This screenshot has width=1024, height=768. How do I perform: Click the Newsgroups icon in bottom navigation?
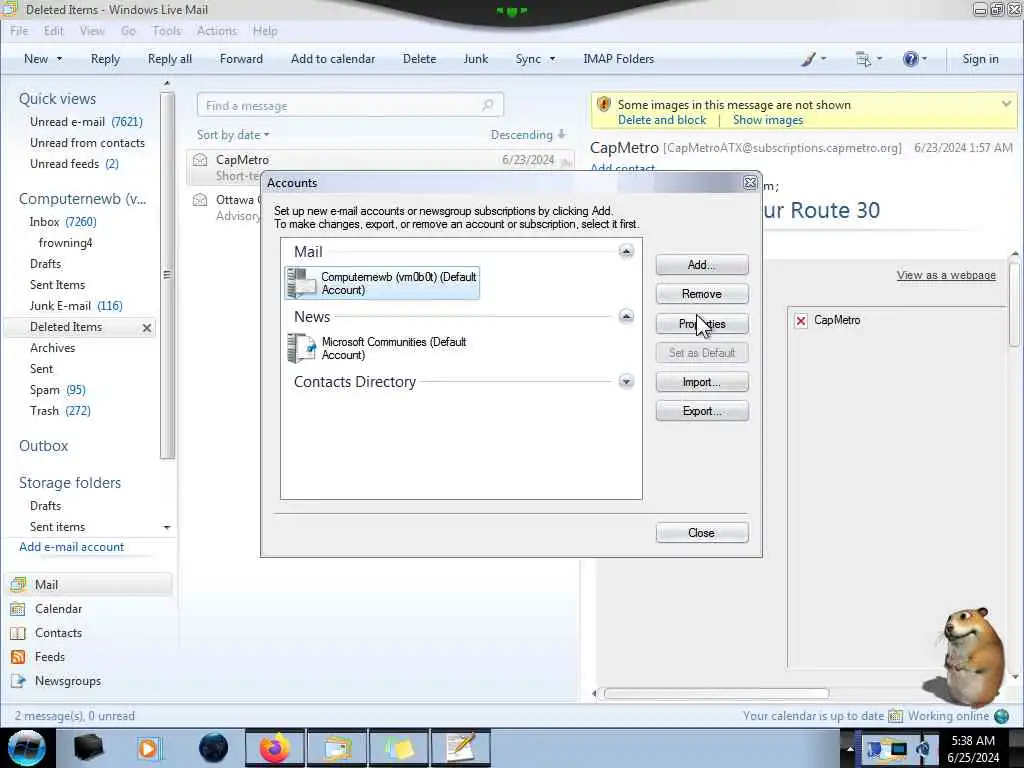coord(18,681)
